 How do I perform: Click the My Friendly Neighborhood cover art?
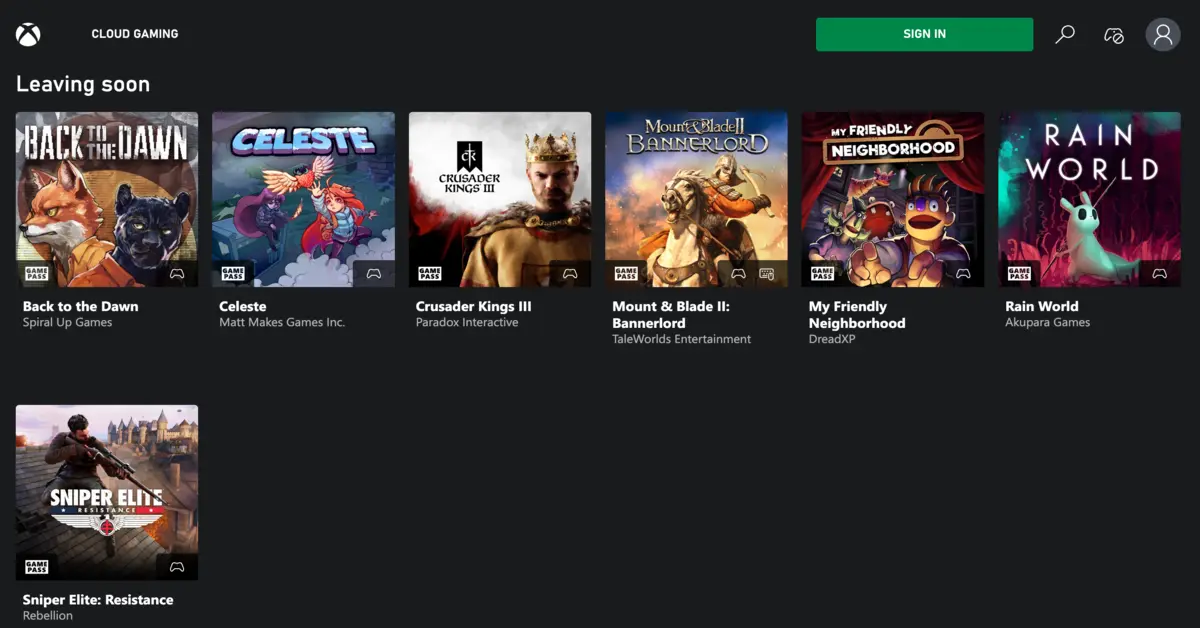click(893, 199)
